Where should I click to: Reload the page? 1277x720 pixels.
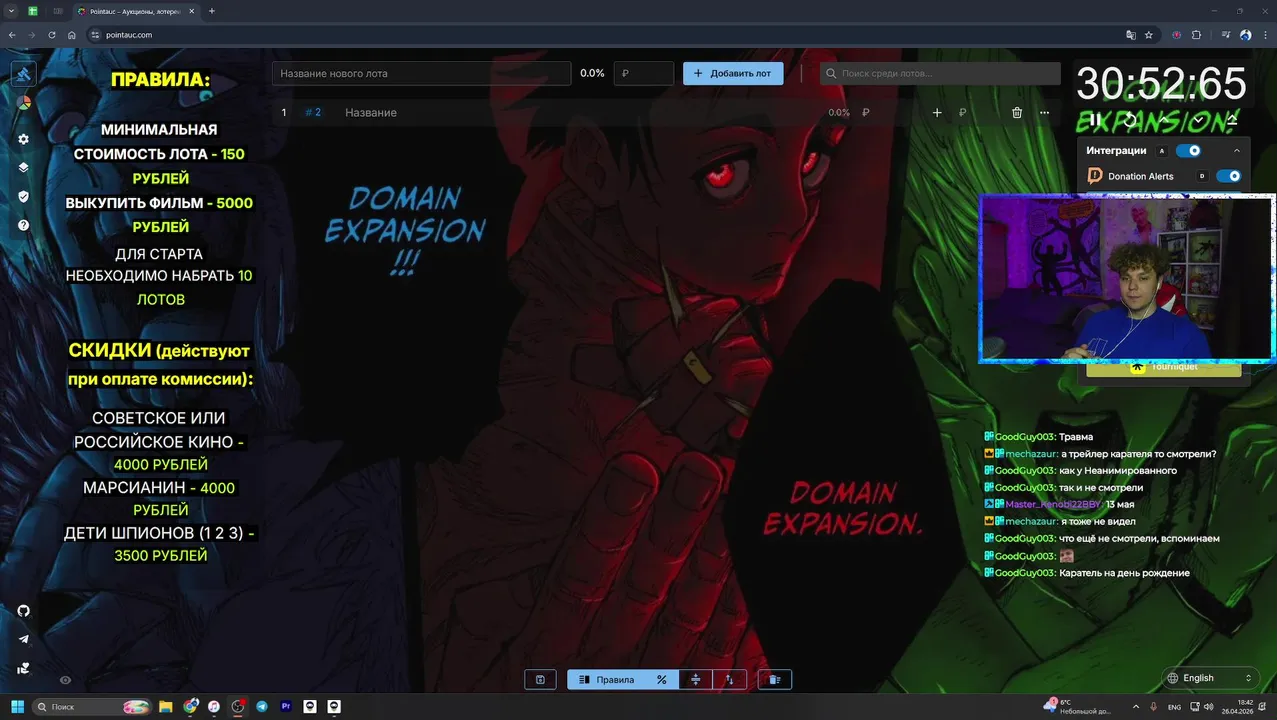52,35
